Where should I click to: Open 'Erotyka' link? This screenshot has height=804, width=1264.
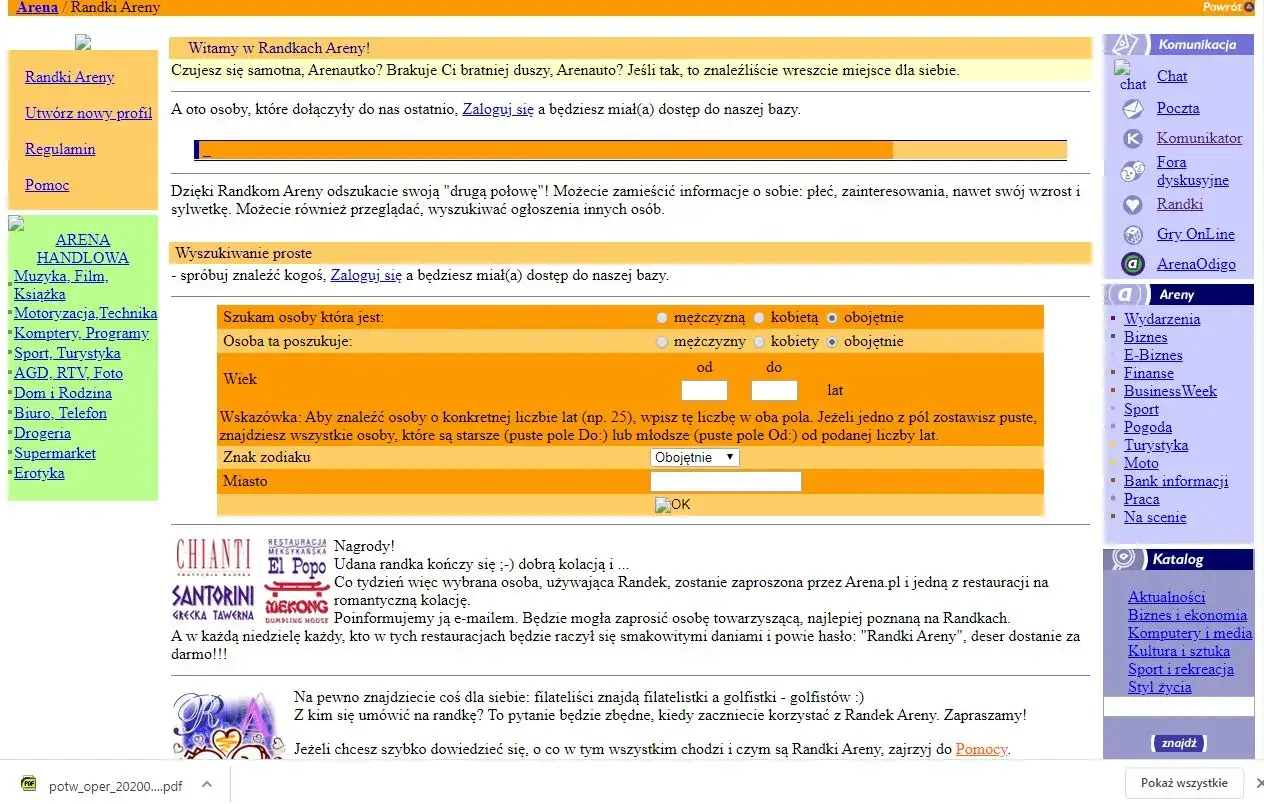[x=39, y=473]
